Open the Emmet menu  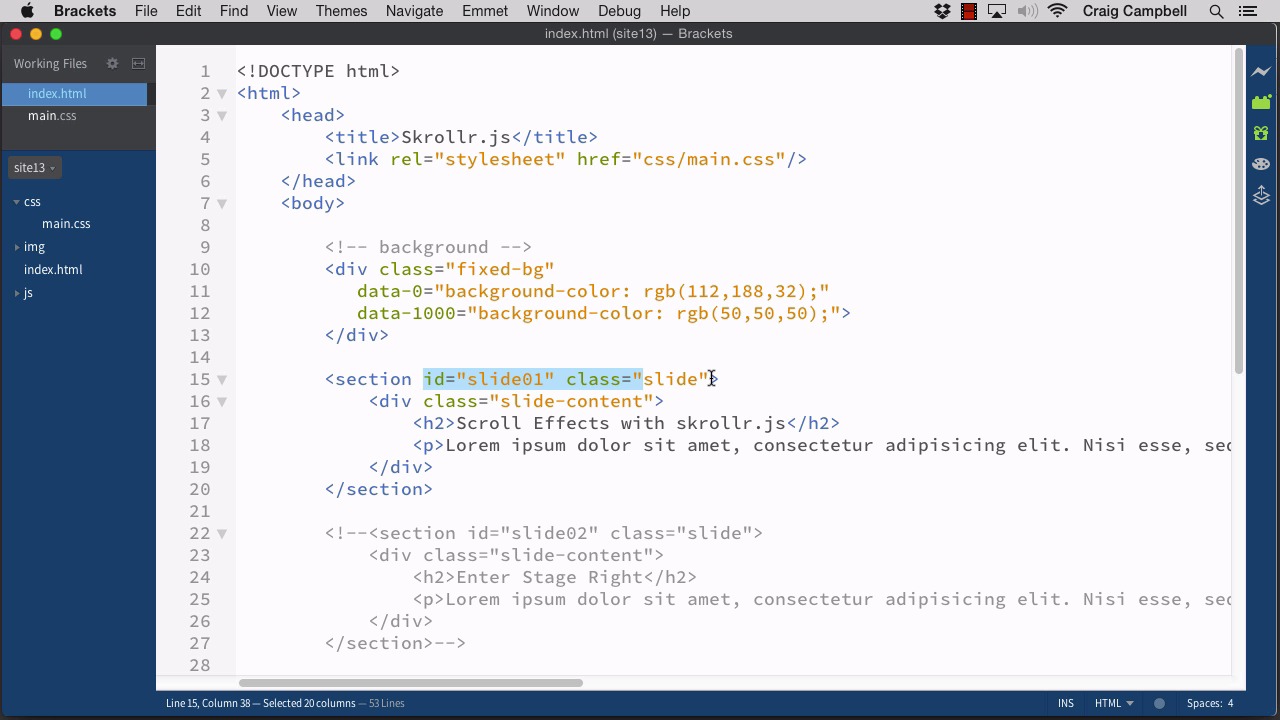484,11
